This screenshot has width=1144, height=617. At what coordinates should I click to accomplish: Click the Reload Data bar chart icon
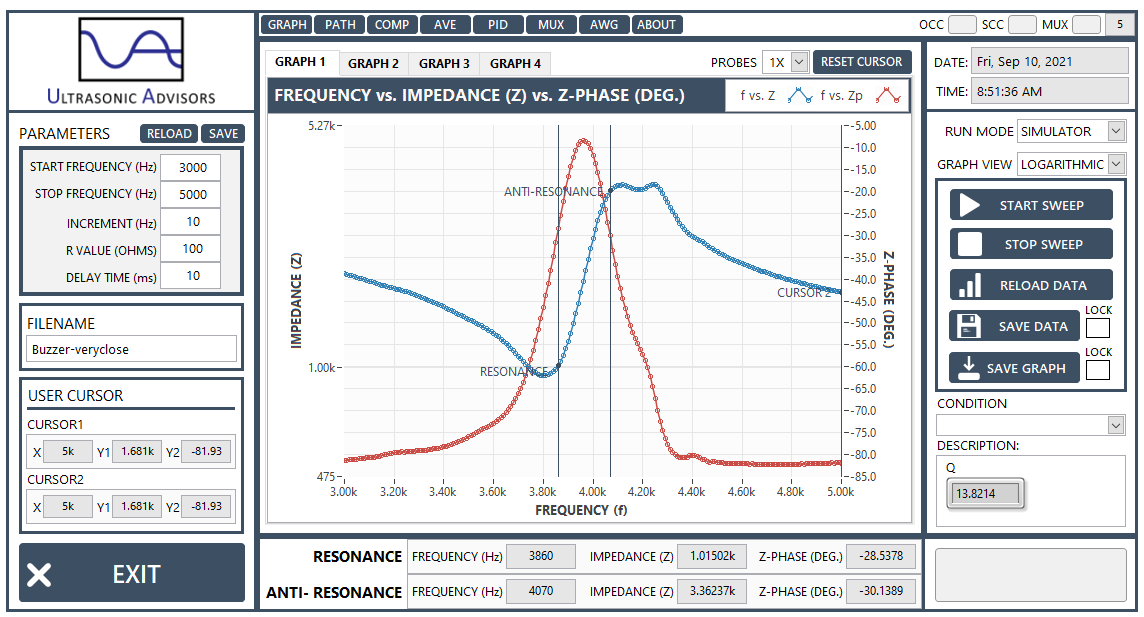(970, 285)
